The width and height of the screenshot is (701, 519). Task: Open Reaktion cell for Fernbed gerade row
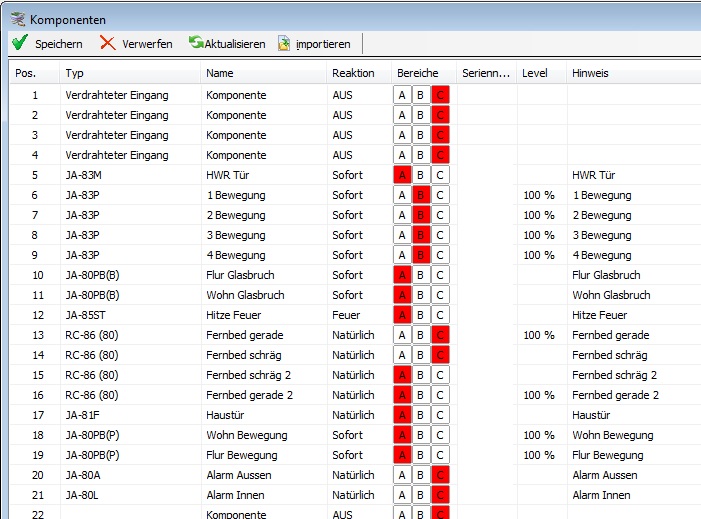pos(357,335)
